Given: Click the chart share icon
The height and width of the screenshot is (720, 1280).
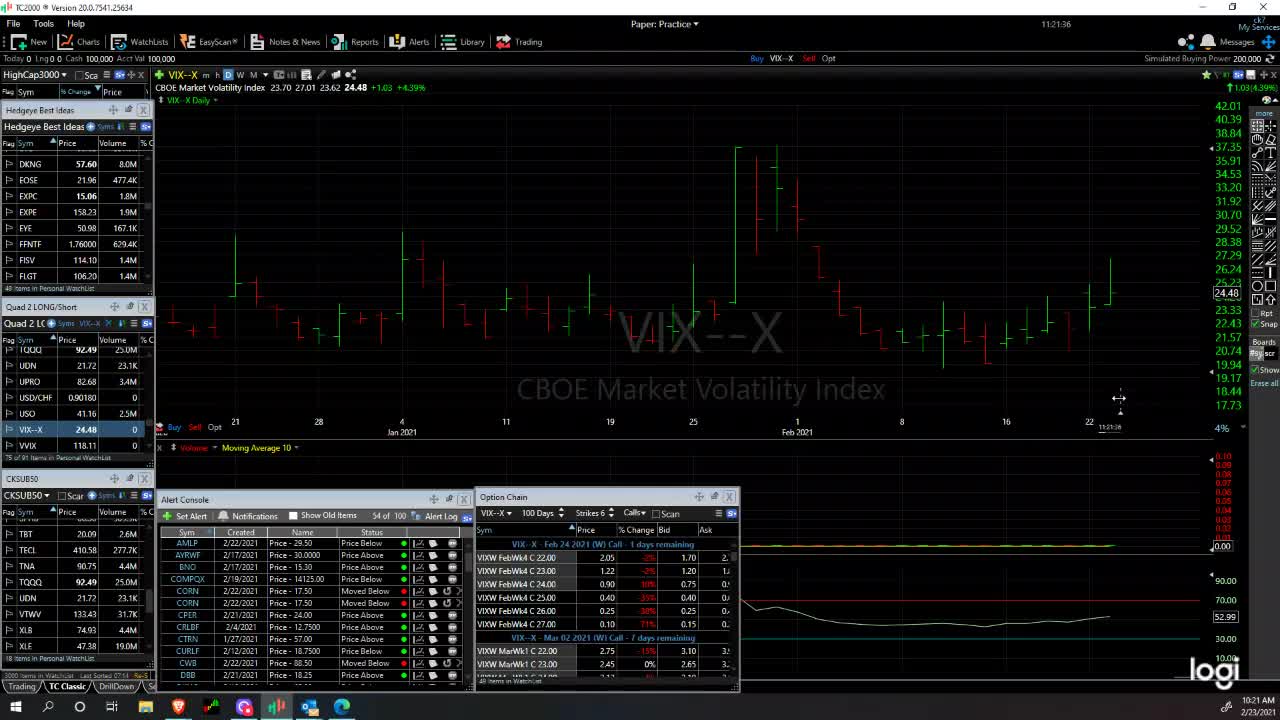Looking at the screenshot, I should coord(351,75).
